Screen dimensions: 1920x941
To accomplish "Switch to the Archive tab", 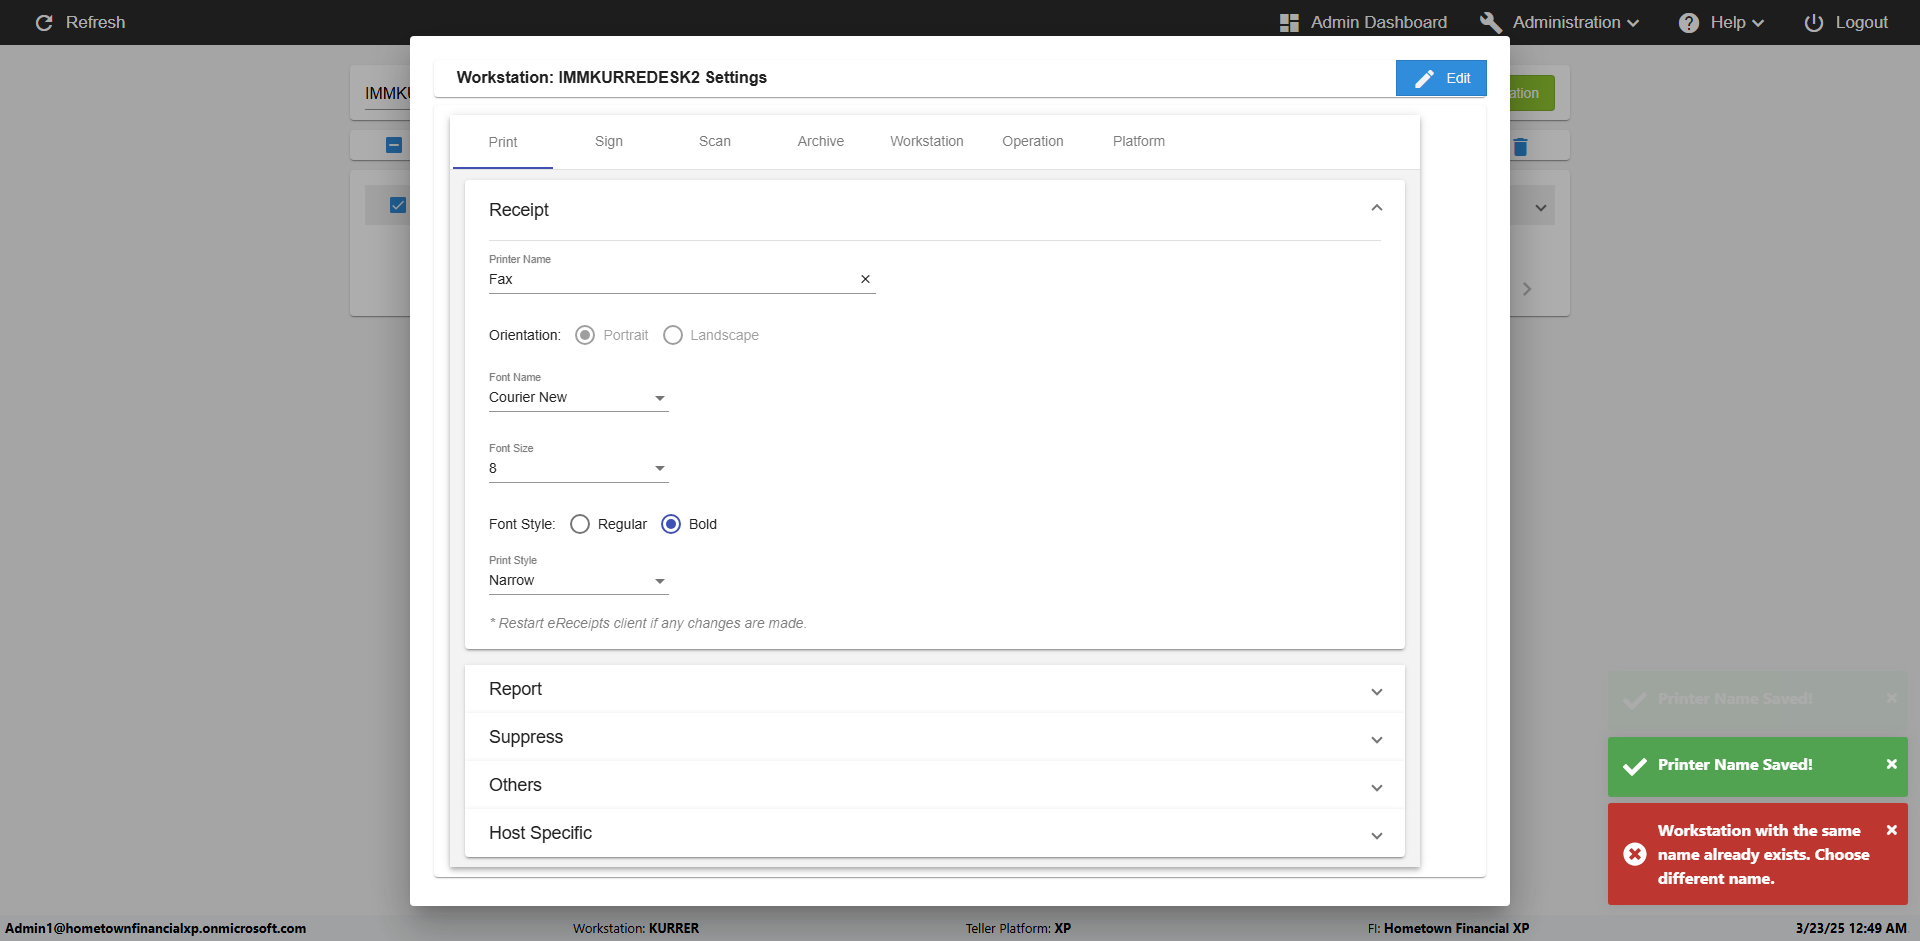I will pos(820,141).
